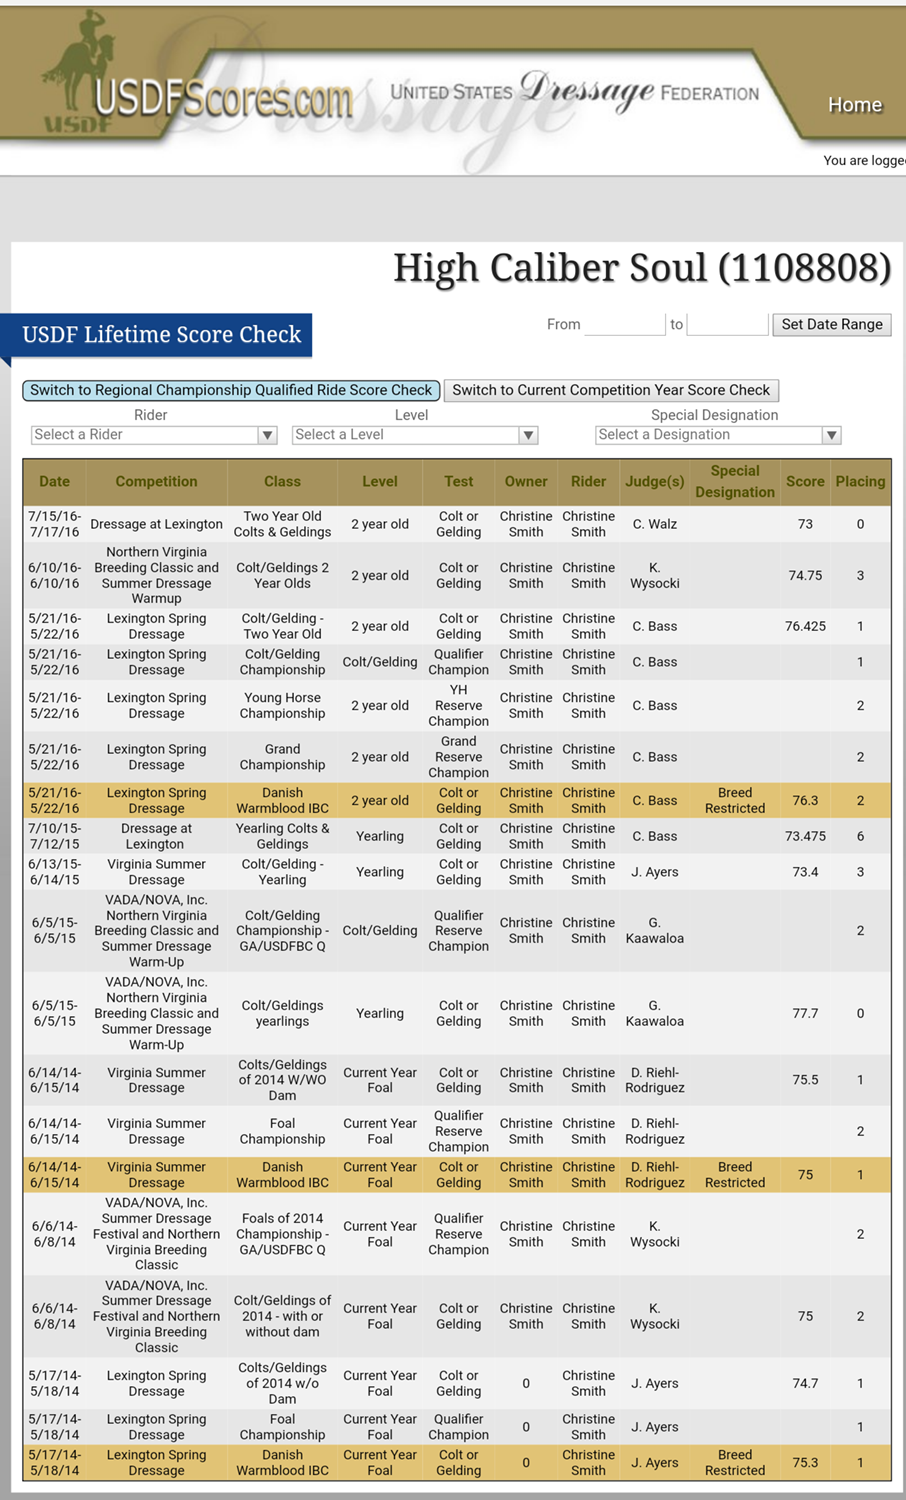Click the Special Designation column header
Viewport: 906px width, 1500px height.
[735, 482]
